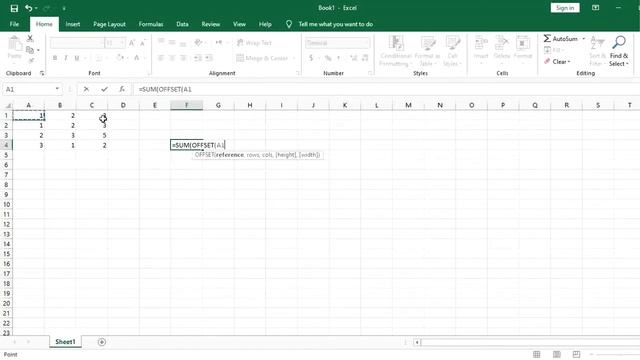Toggle Underline formatting
640x360 pixels.
tap(77, 58)
